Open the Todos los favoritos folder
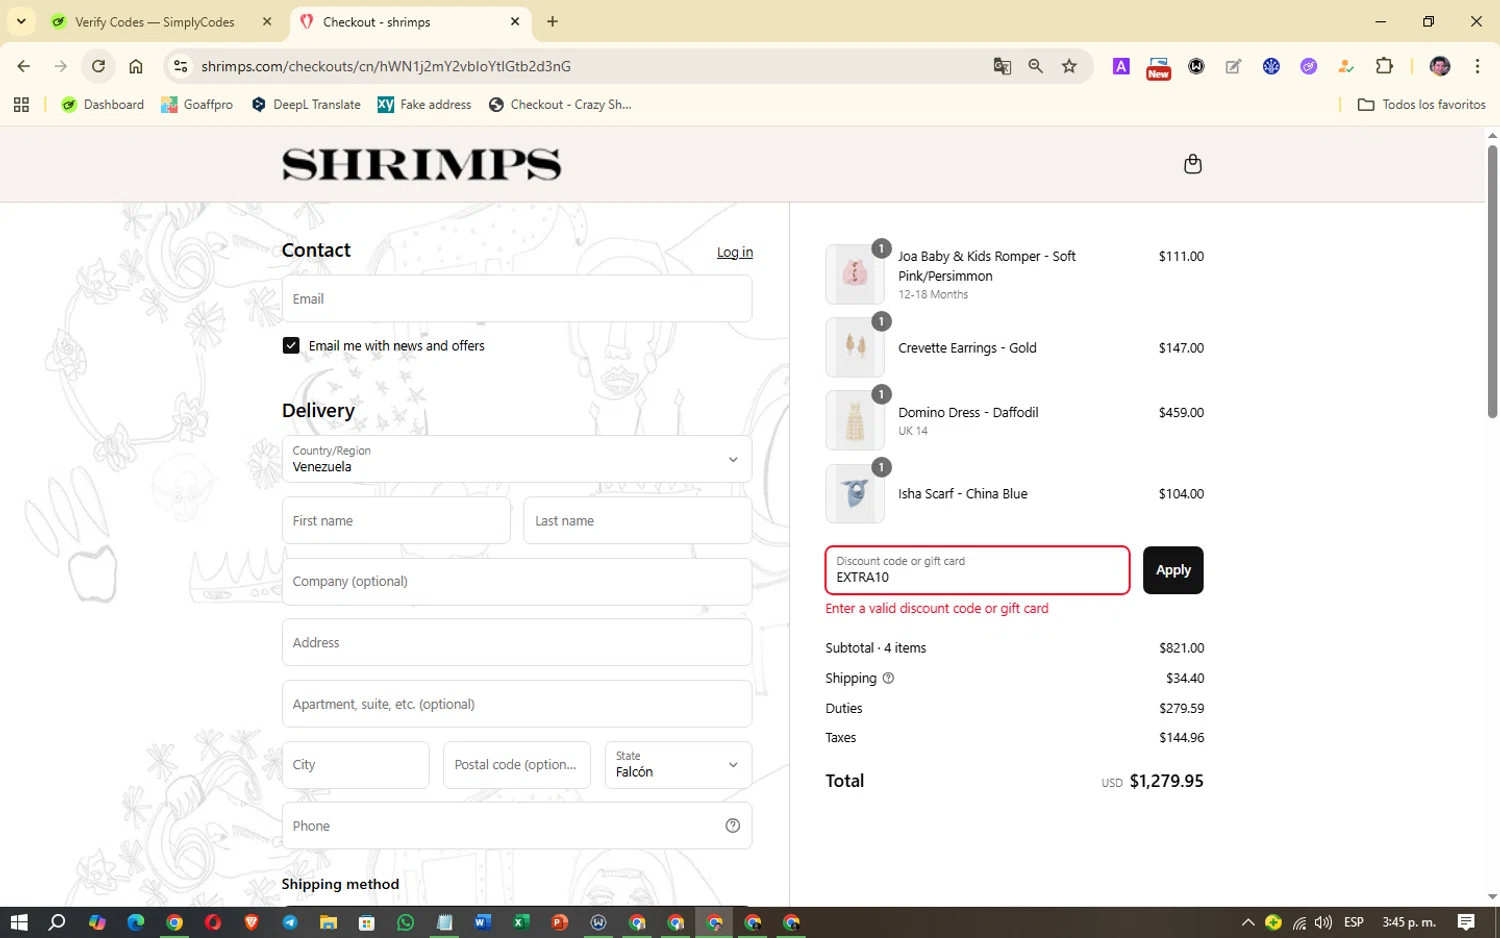Image resolution: width=1500 pixels, height=938 pixels. pyautogui.click(x=1421, y=104)
